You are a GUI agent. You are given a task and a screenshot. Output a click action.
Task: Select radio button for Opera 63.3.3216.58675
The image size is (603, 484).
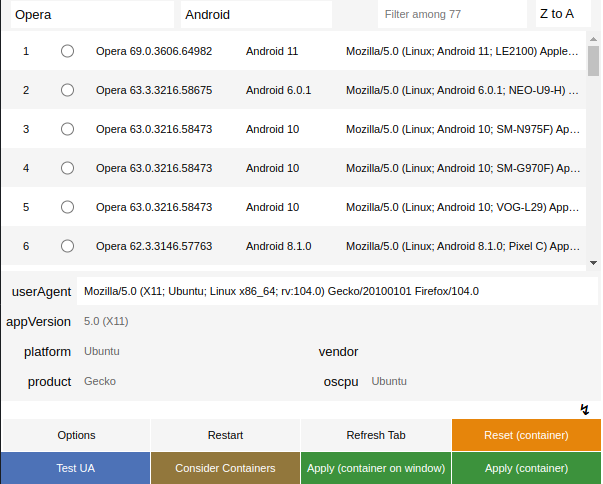(67, 90)
